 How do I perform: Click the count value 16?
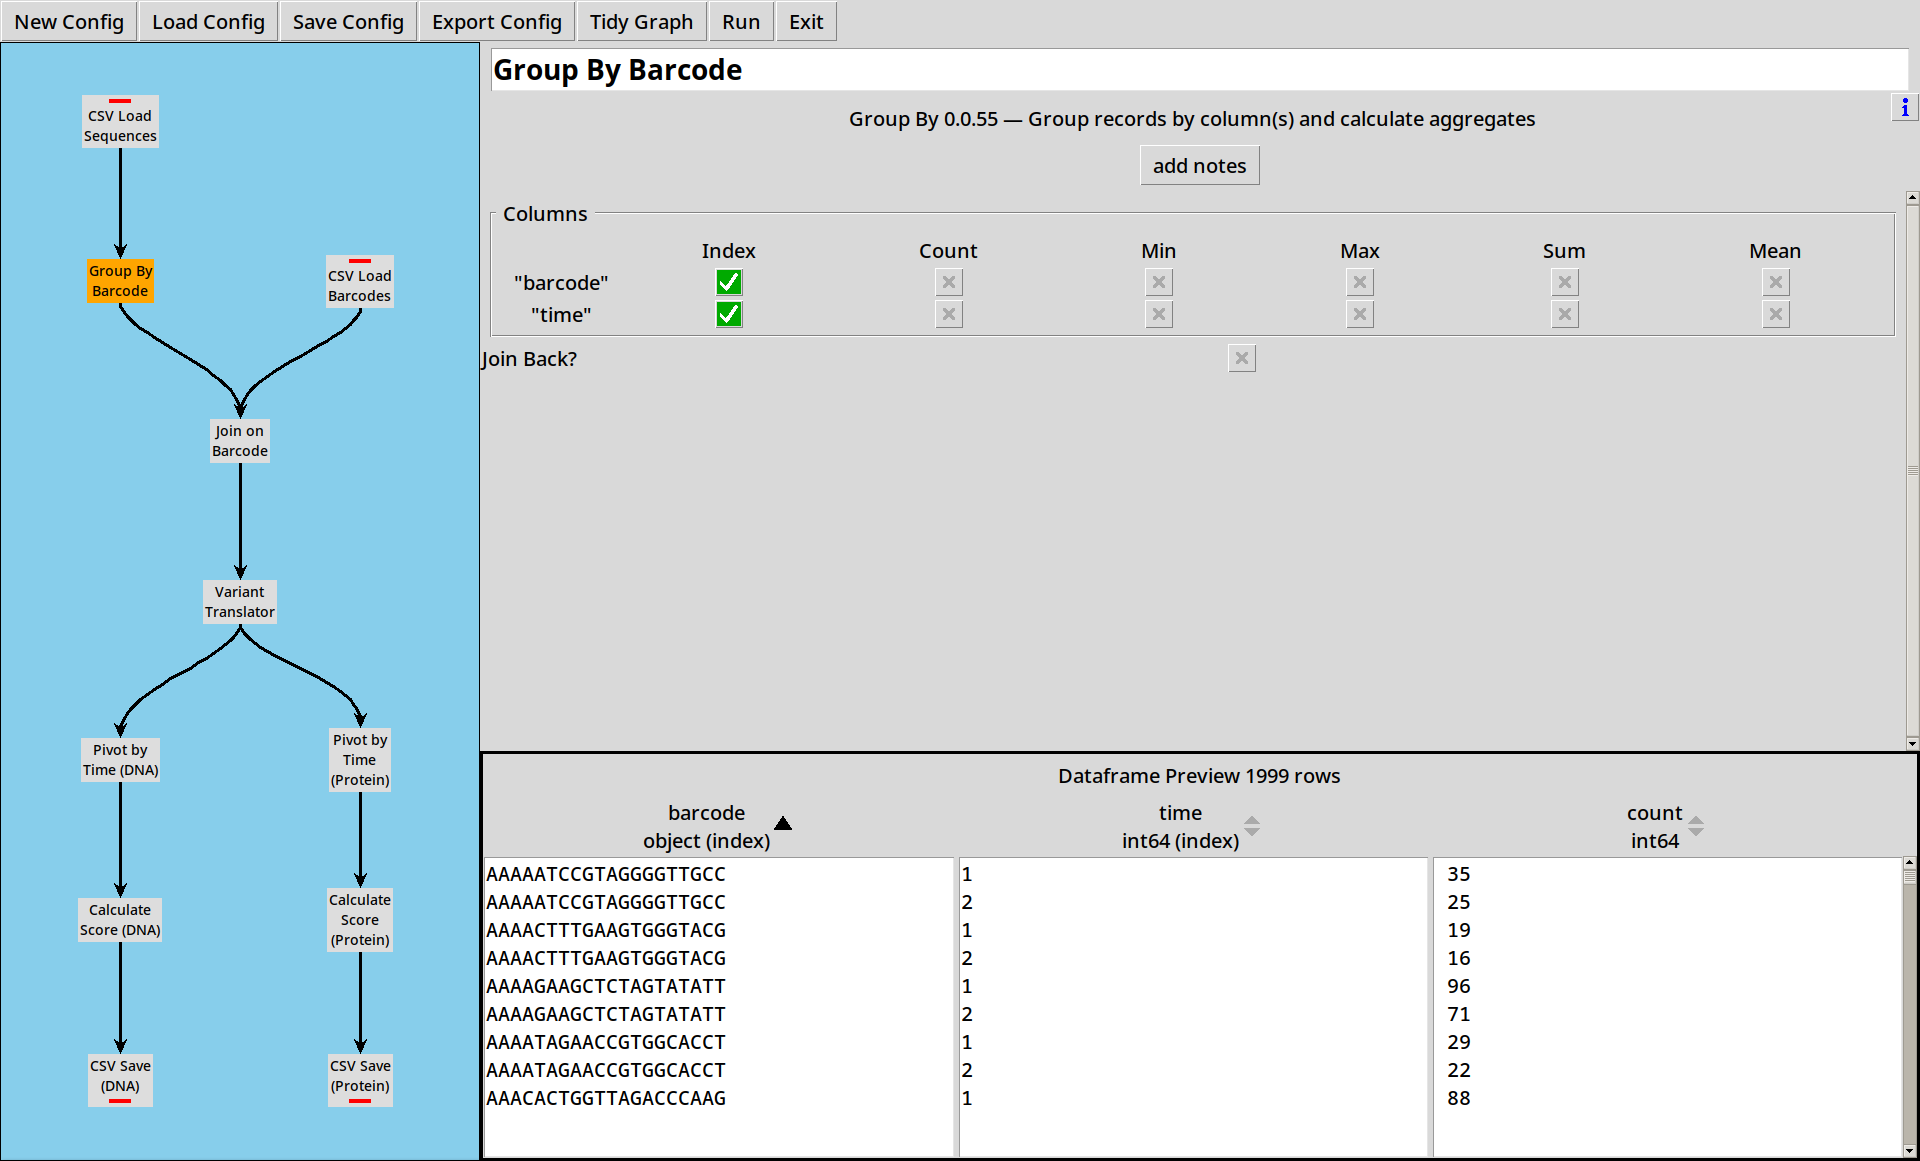pos(1459,958)
